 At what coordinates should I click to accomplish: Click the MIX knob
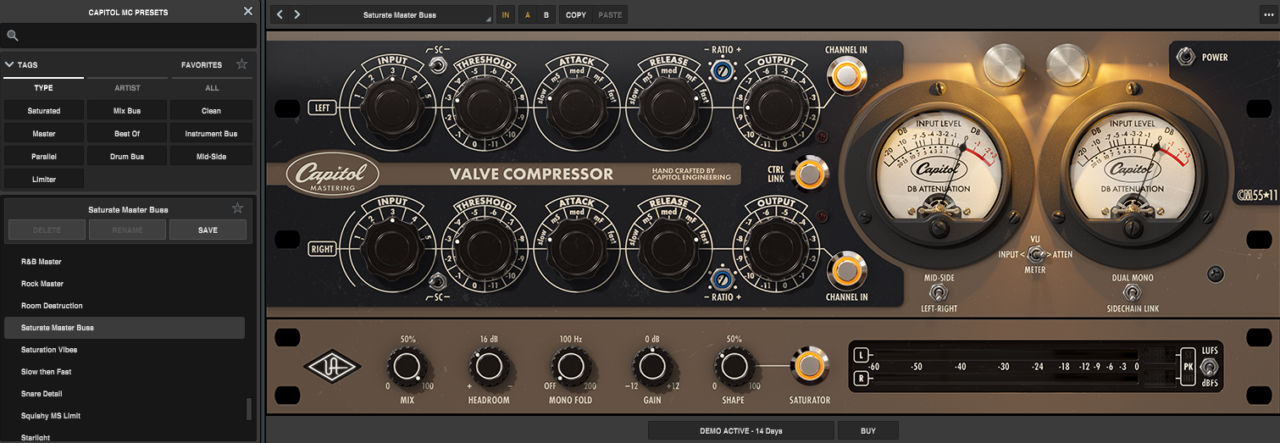coord(407,367)
